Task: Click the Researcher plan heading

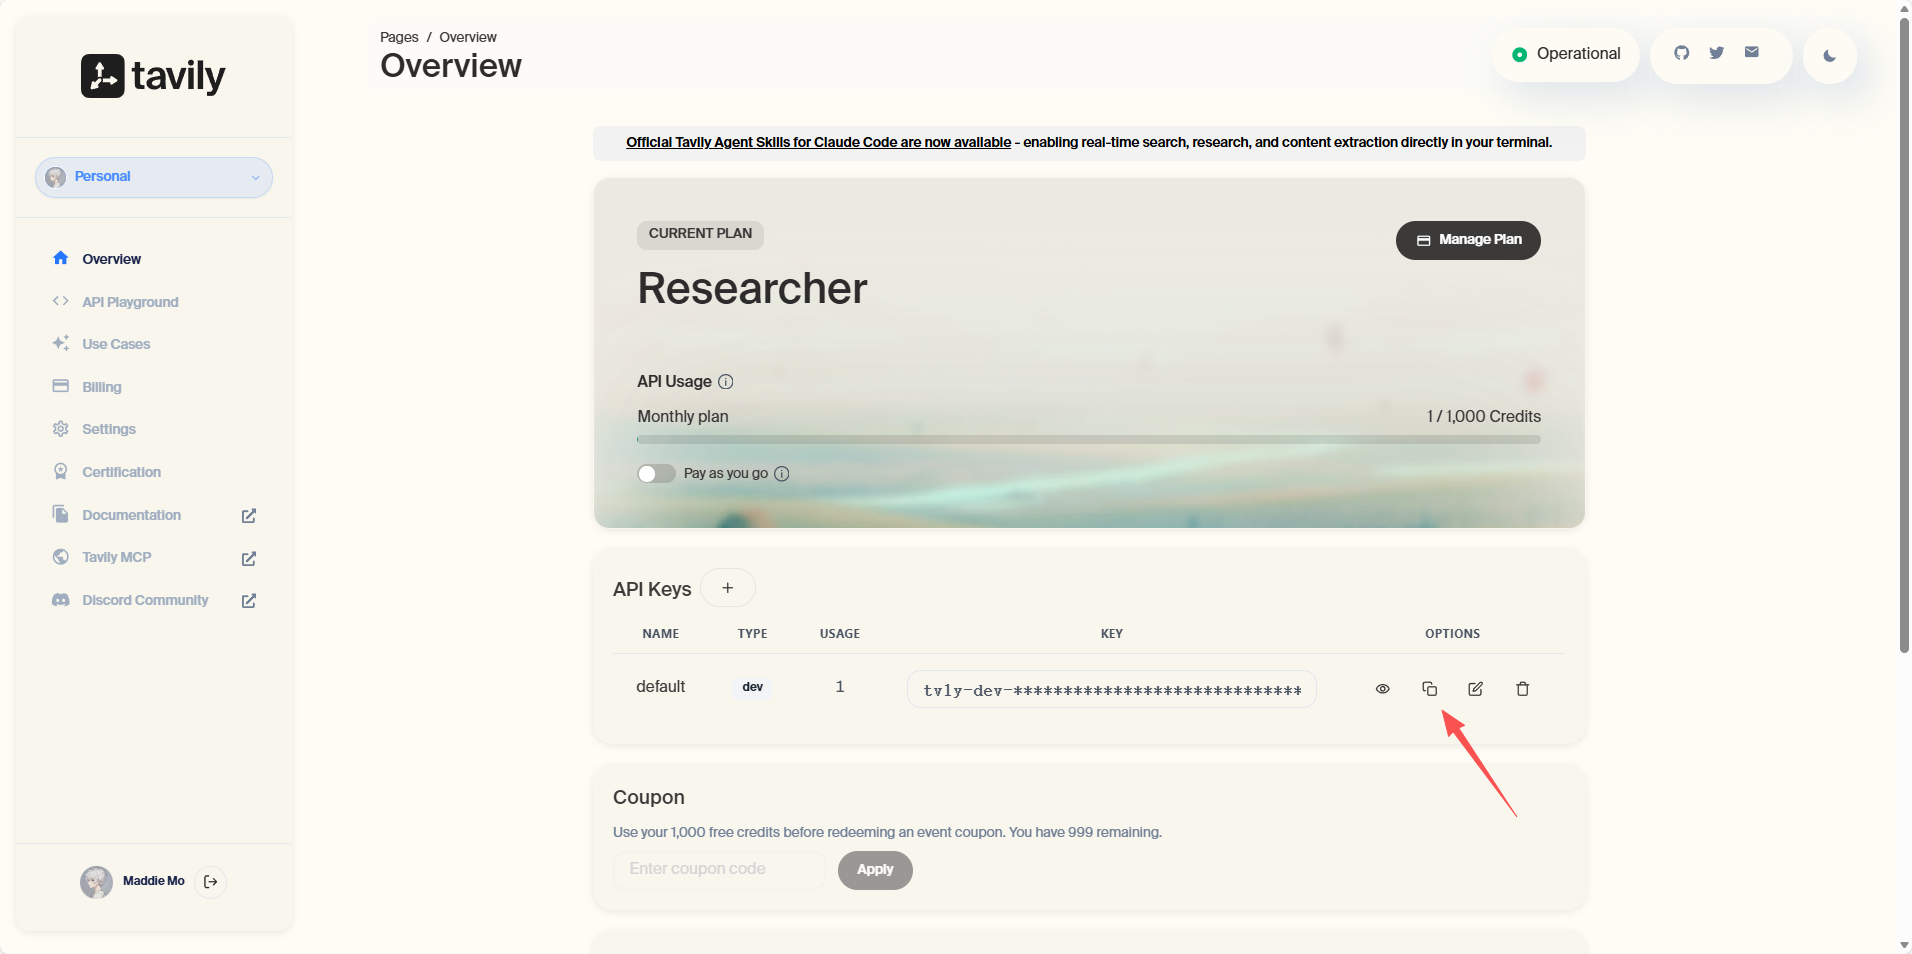Action: point(753,289)
